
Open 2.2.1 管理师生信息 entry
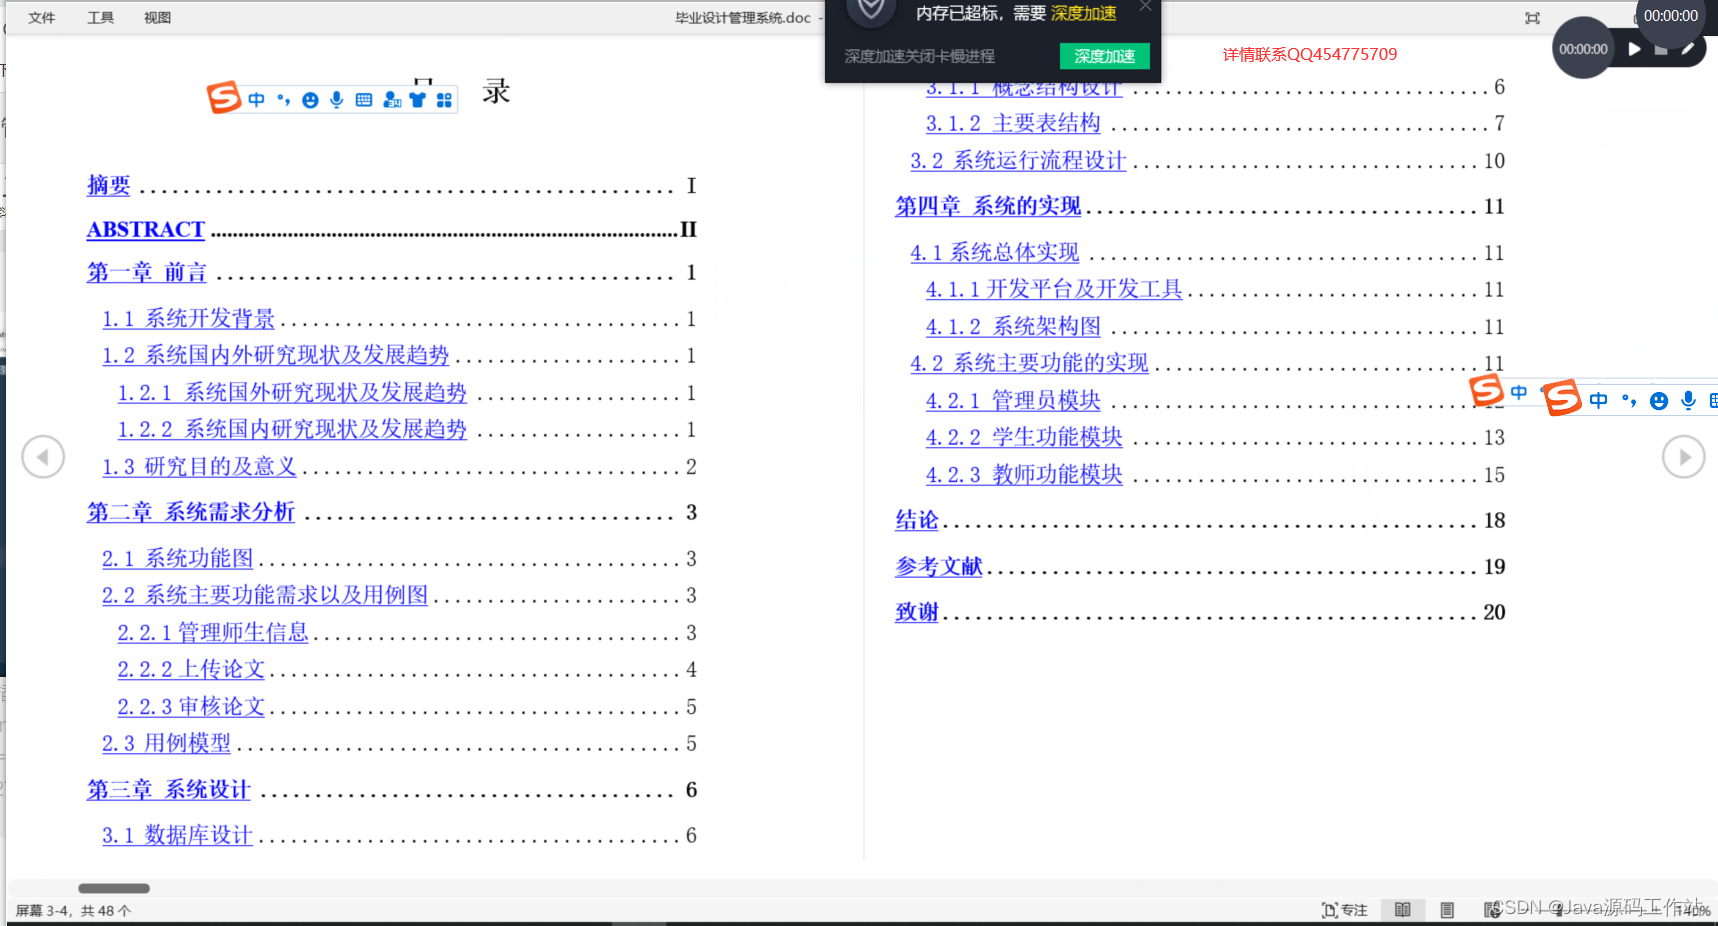point(212,632)
